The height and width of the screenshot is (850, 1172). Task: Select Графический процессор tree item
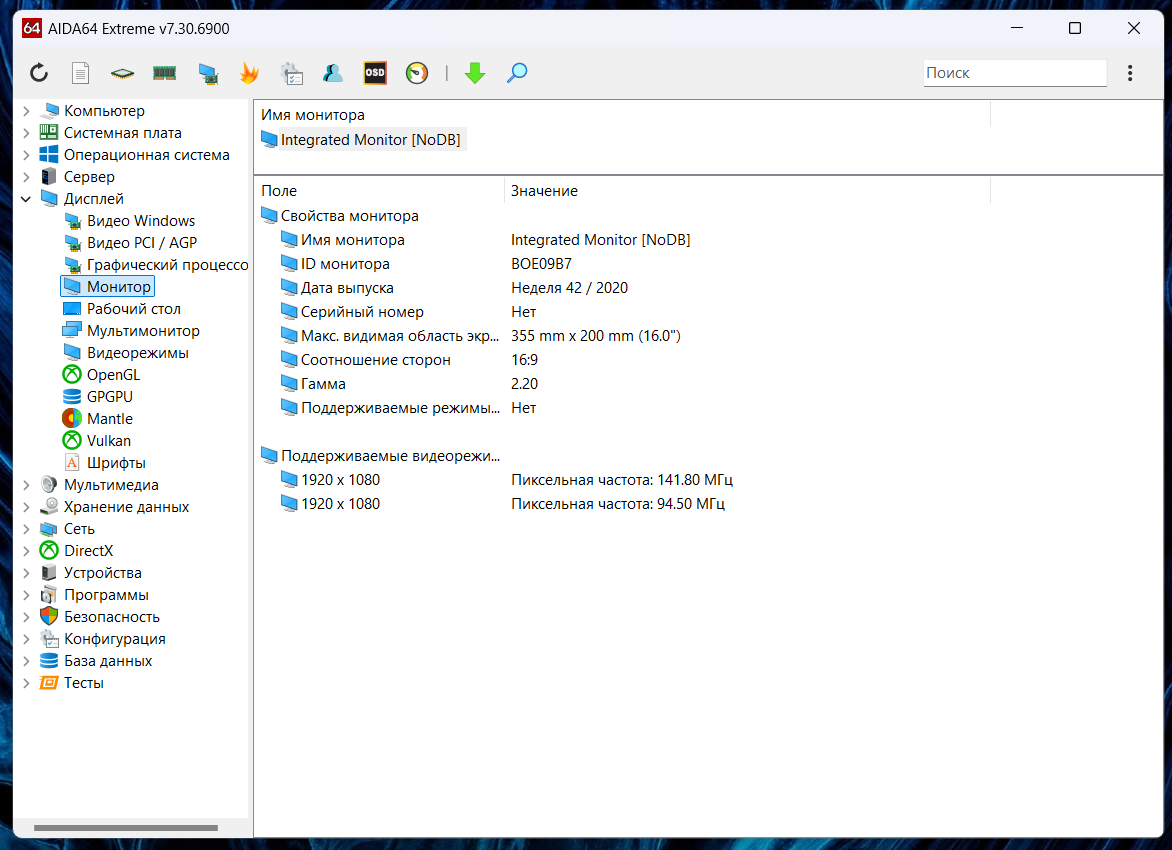pos(167,265)
